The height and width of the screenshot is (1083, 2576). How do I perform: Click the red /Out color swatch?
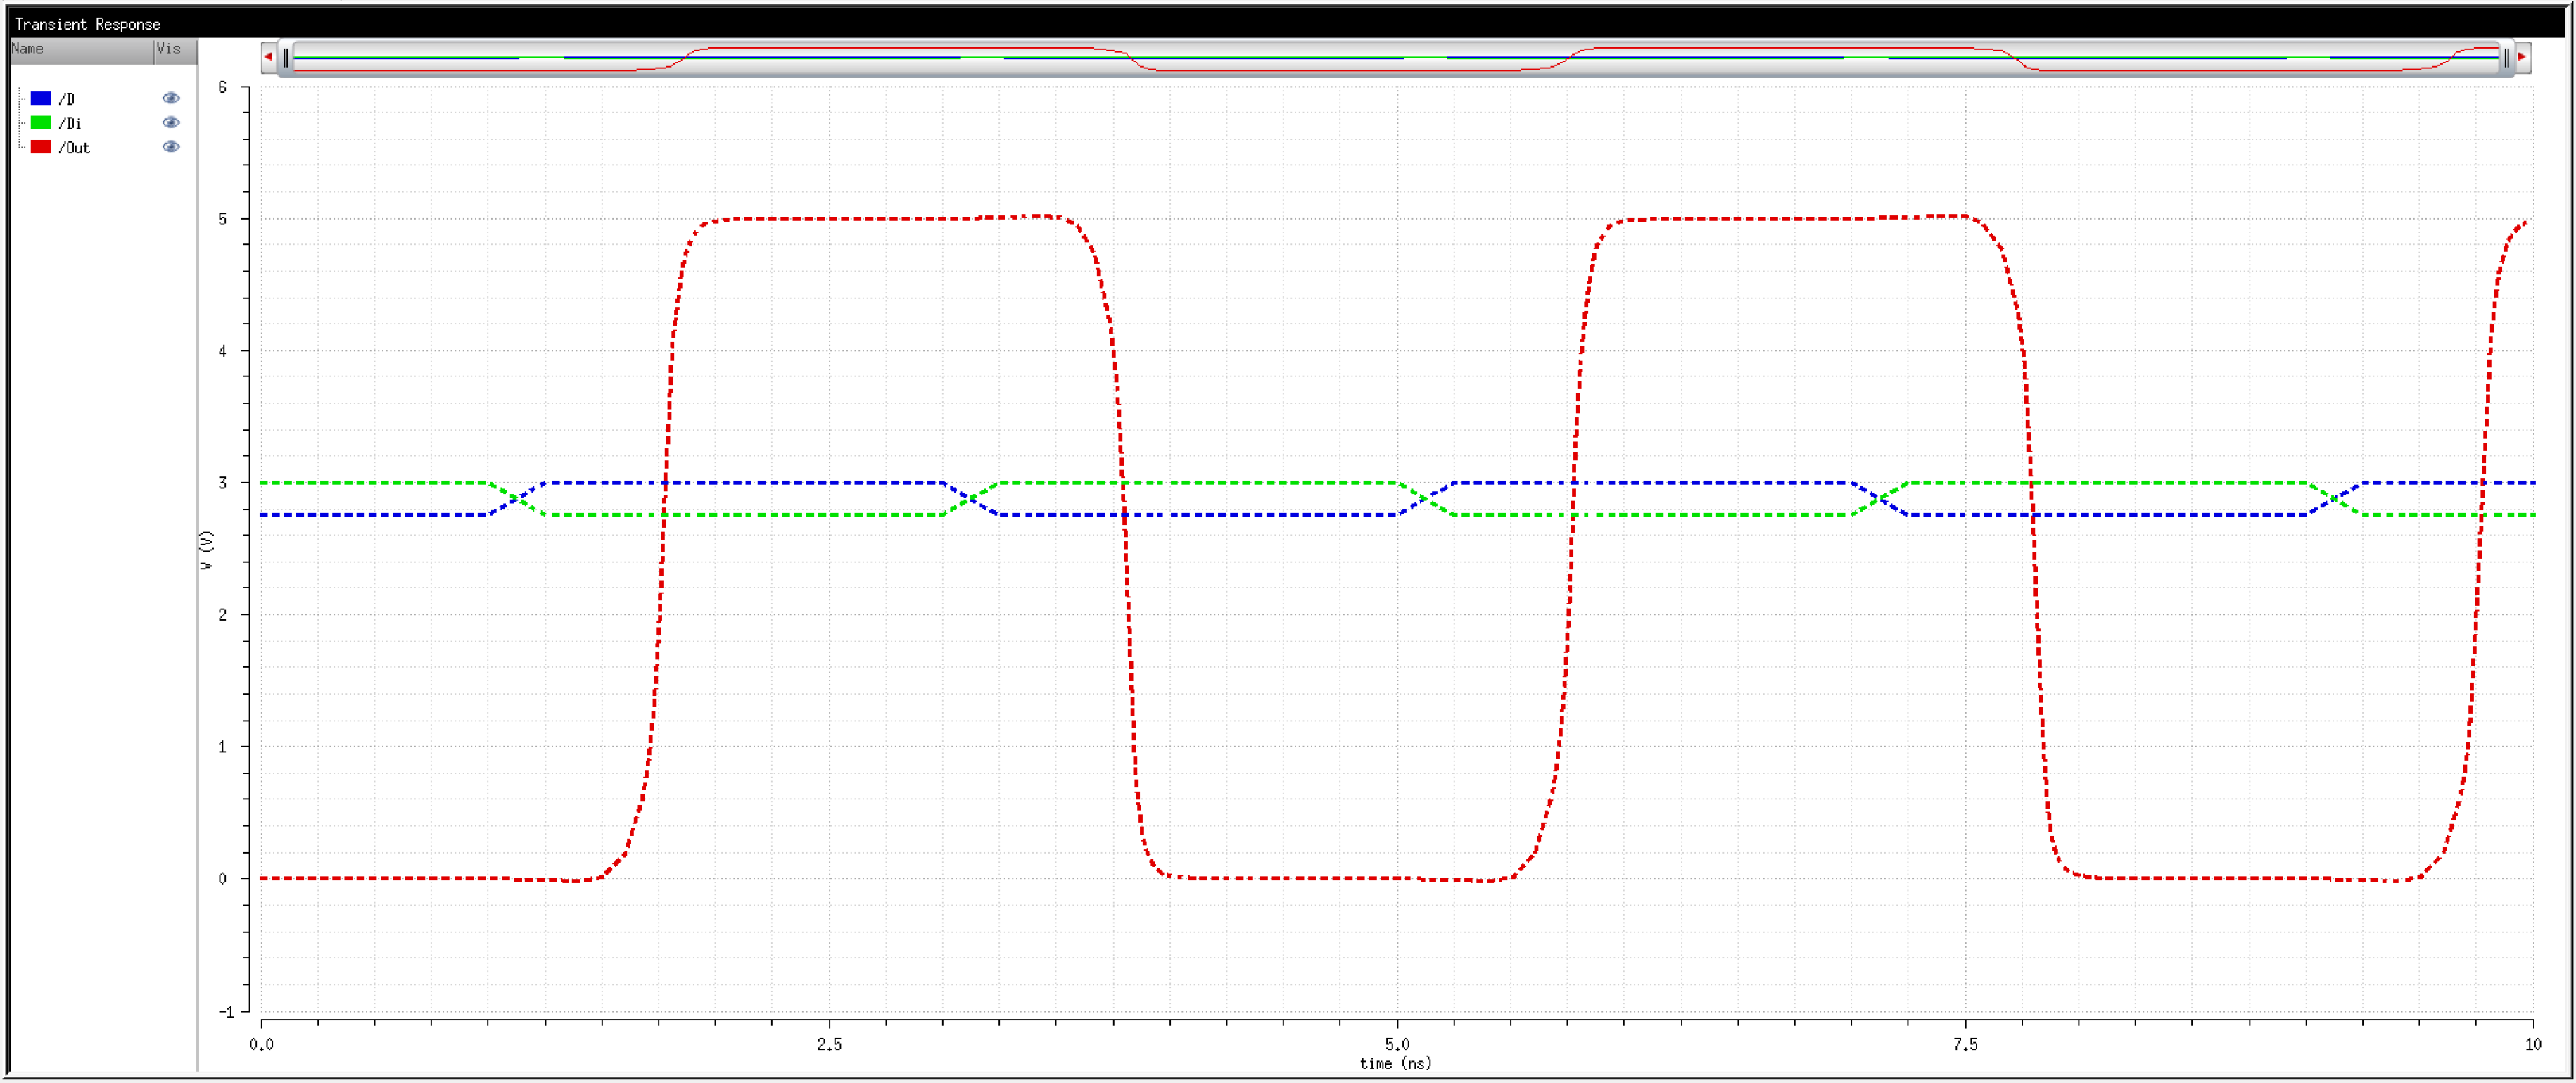pyautogui.click(x=41, y=147)
